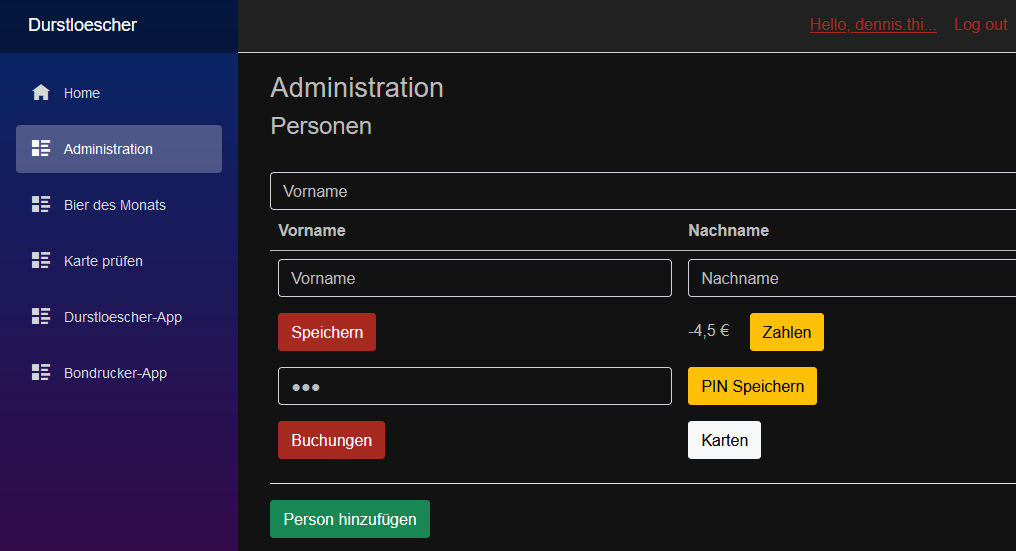The image size is (1016, 551).
Task: Click the yellow Zahlen button
Action: pyautogui.click(x=786, y=332)
